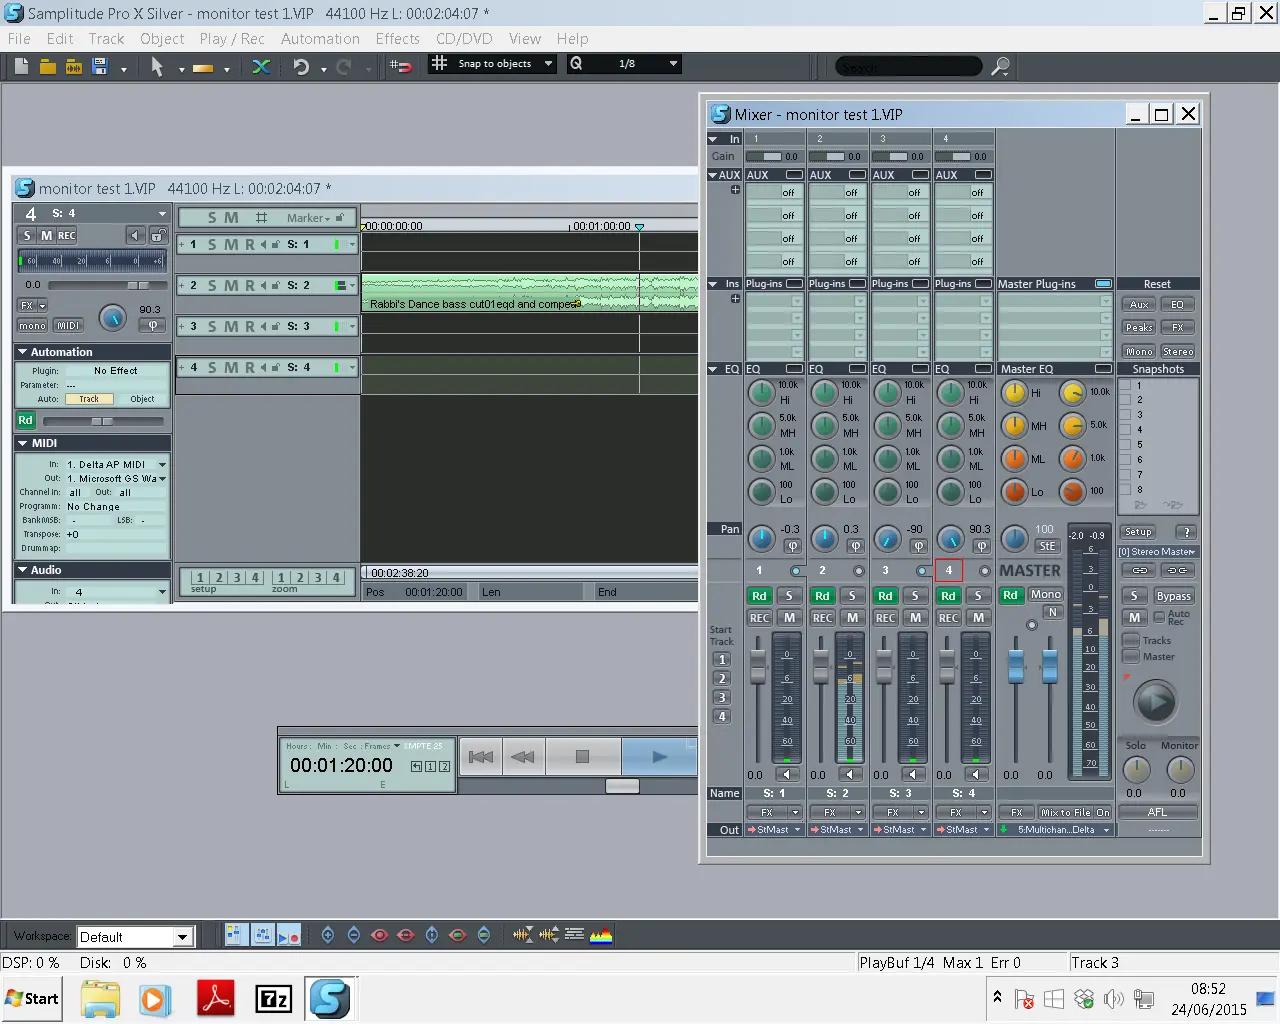Open Adobe Reader from the taskbar
1280x1024 pixels.
[x=216, y=998]
